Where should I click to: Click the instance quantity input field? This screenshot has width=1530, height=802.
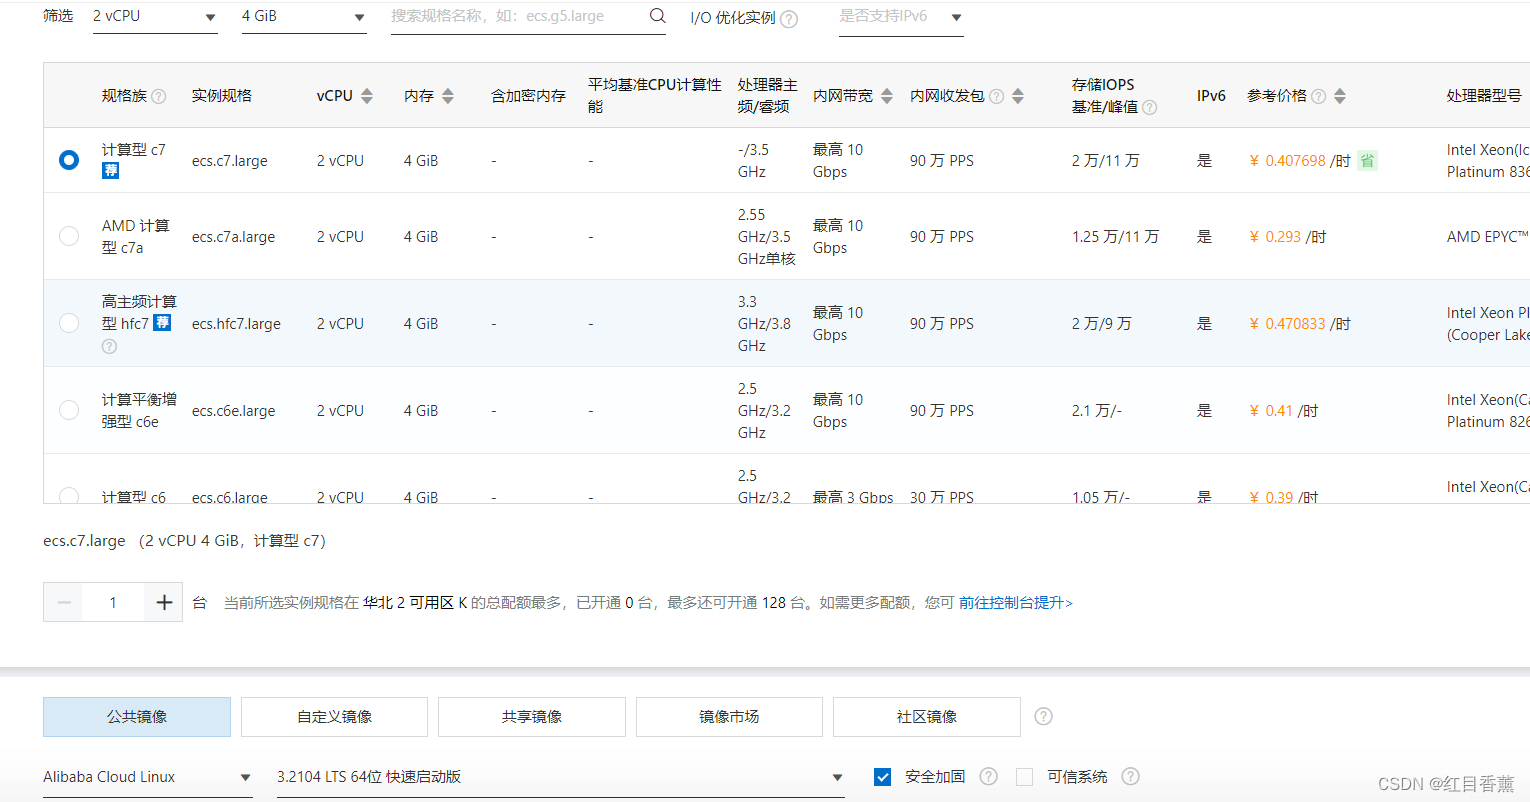point(113,602)
